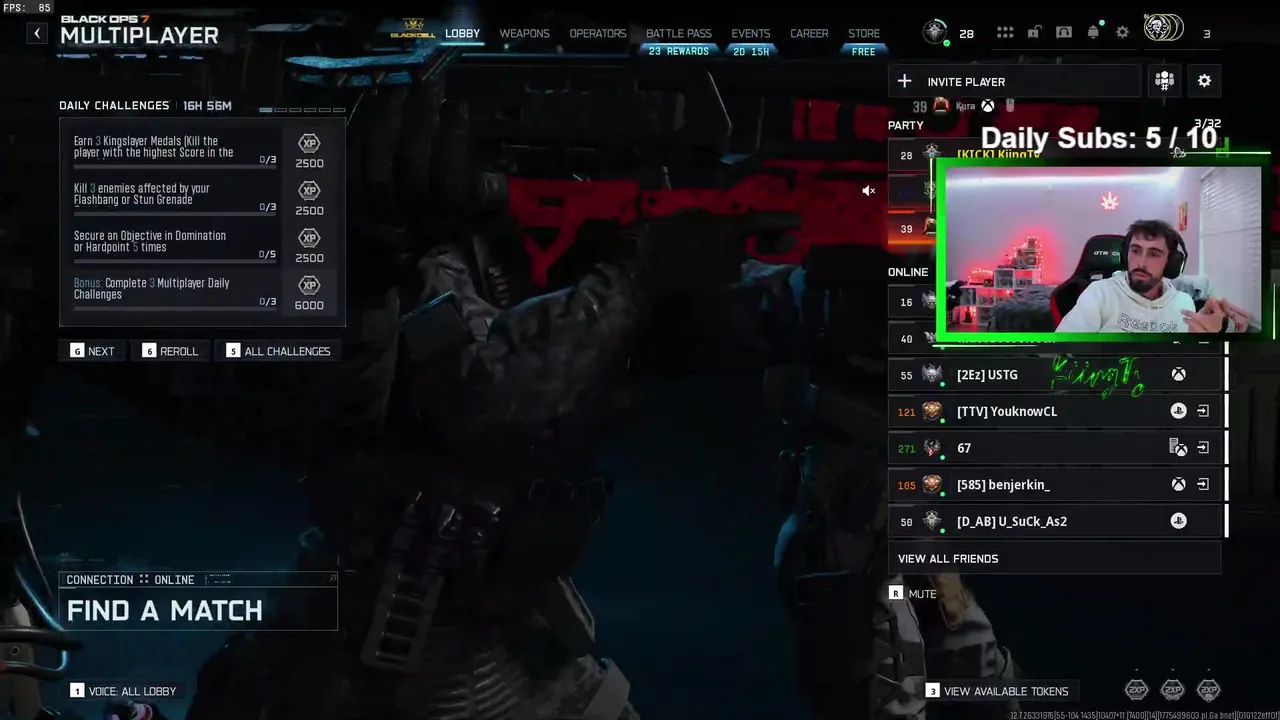The height and width of the screenshot is (720, 1280).
Task: Click XP icon on Kingslayer Medals challenge
Action: pos(310,143)
